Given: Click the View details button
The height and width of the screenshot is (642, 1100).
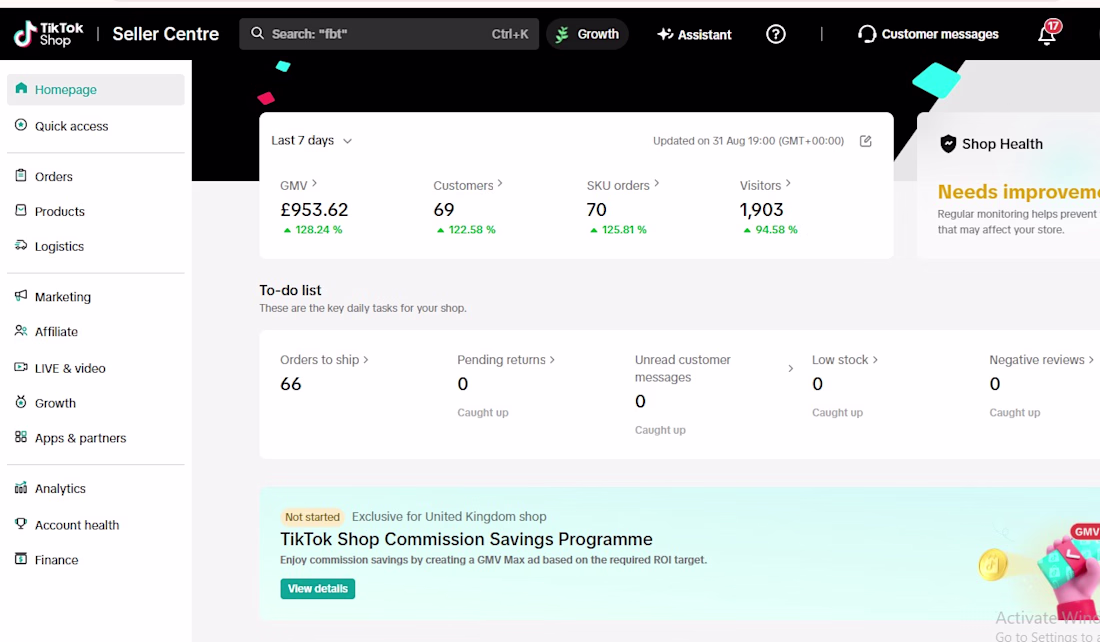Looking at the screenshot, I should [x=318, y=589].
